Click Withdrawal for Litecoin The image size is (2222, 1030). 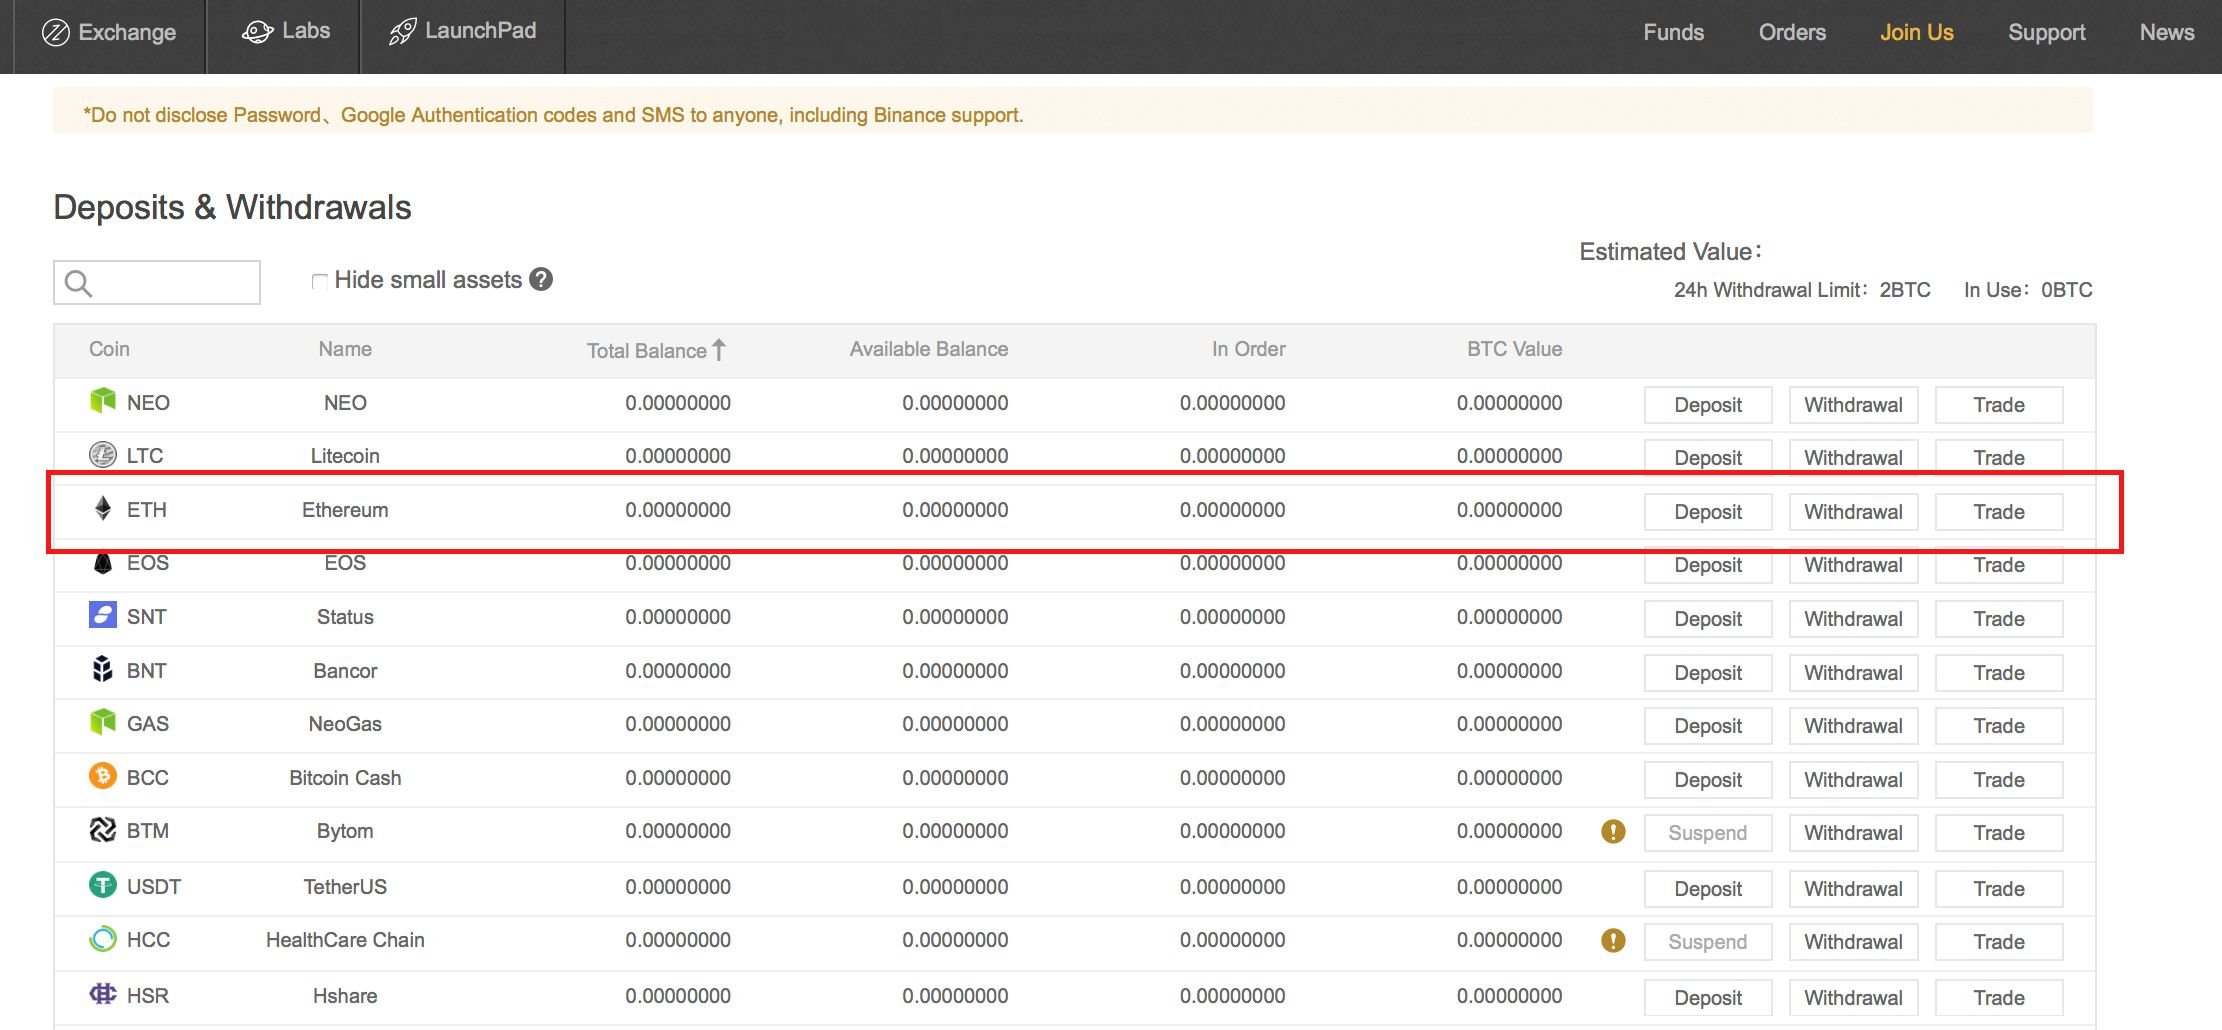pyautogui.click(x=1853, y=458)
